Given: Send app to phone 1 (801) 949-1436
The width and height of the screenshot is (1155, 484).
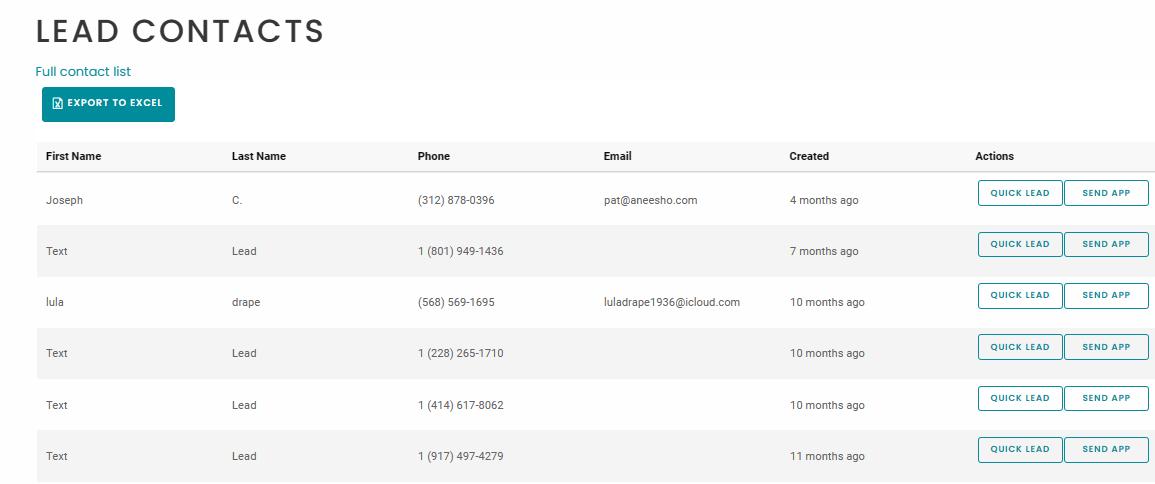Looking at the screenshot, I should click(1106, 244).
